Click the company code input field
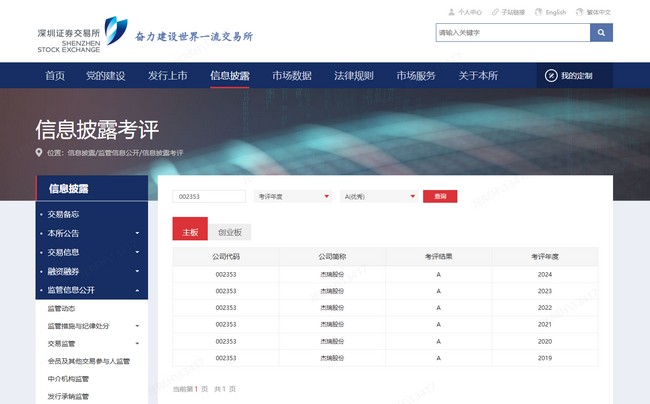Image resolution: width=650 pixels, height=404 pixels. 209,197
